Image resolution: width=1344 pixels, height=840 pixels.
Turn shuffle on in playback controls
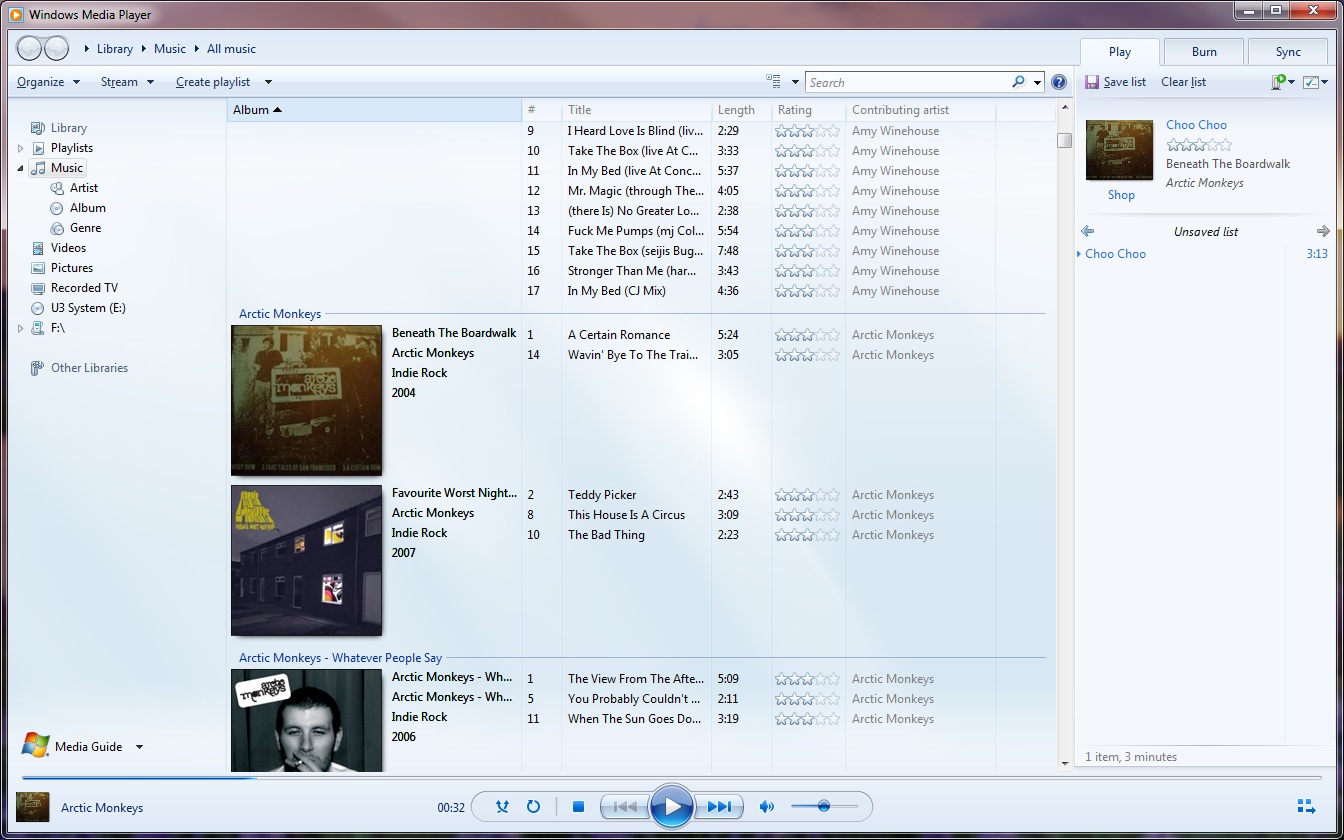pos(502,806)
